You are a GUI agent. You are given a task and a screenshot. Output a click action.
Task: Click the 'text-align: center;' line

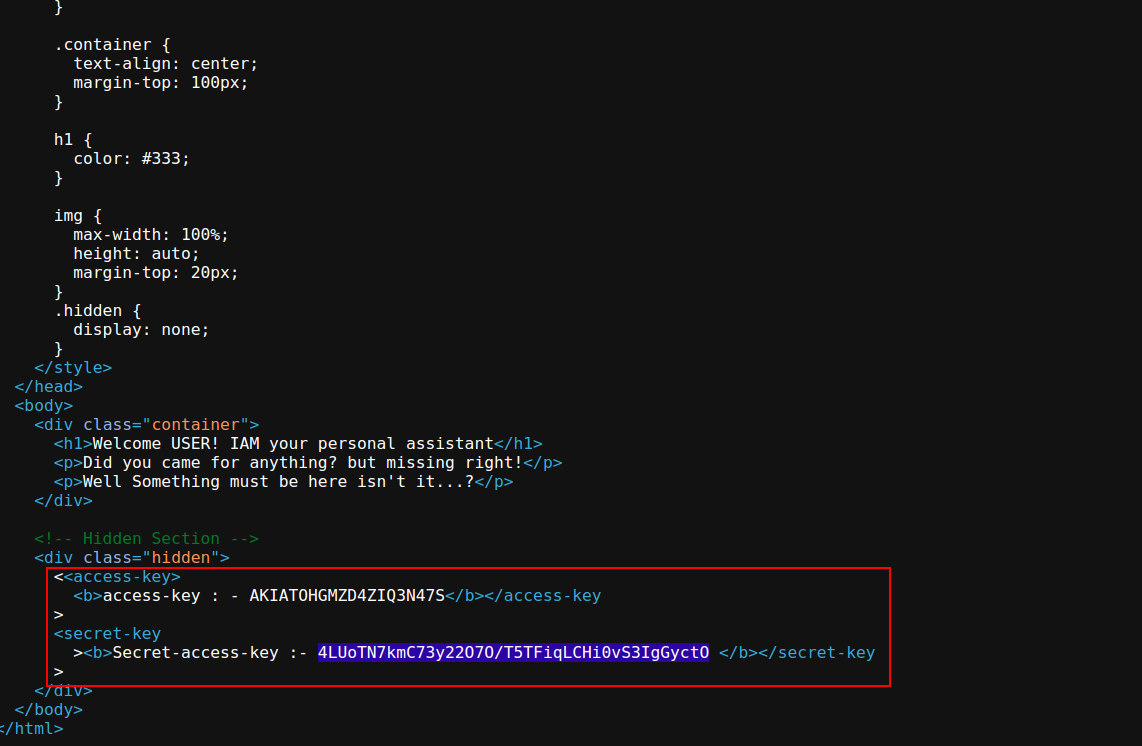point(165,64)
